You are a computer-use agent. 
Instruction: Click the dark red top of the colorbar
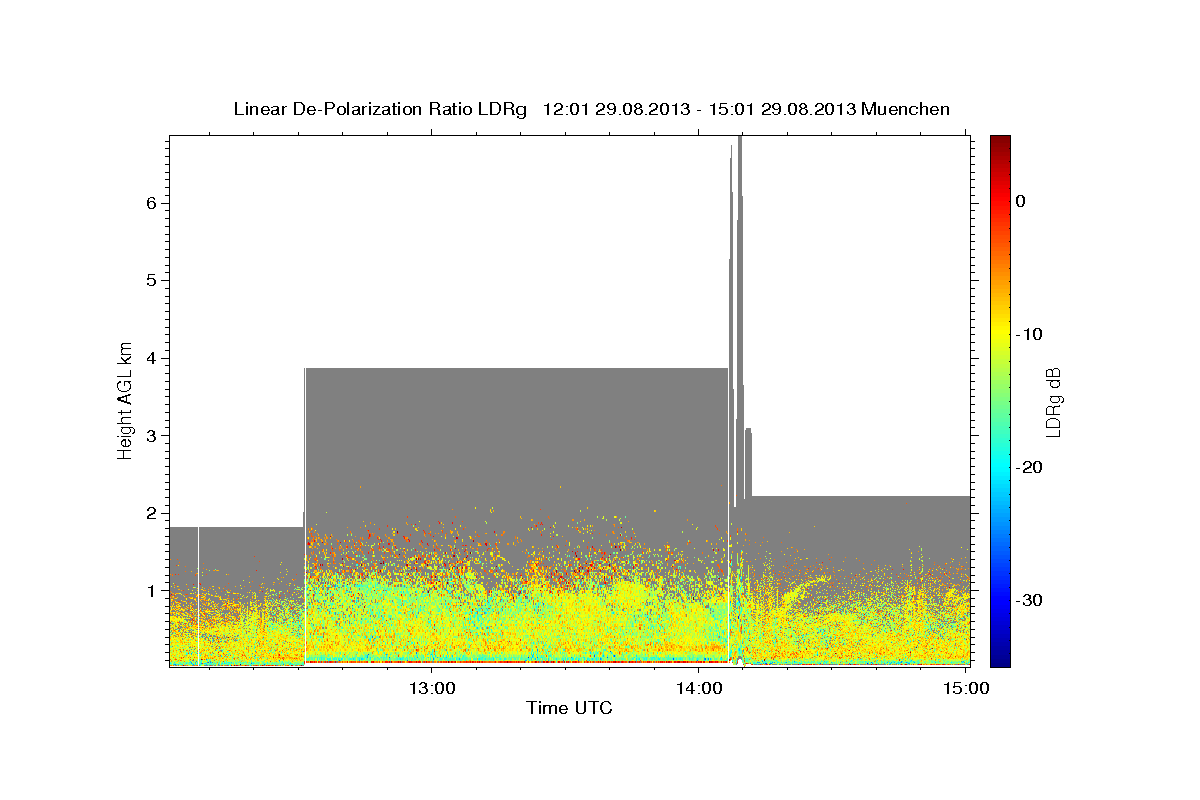(x=1000, y=146)
